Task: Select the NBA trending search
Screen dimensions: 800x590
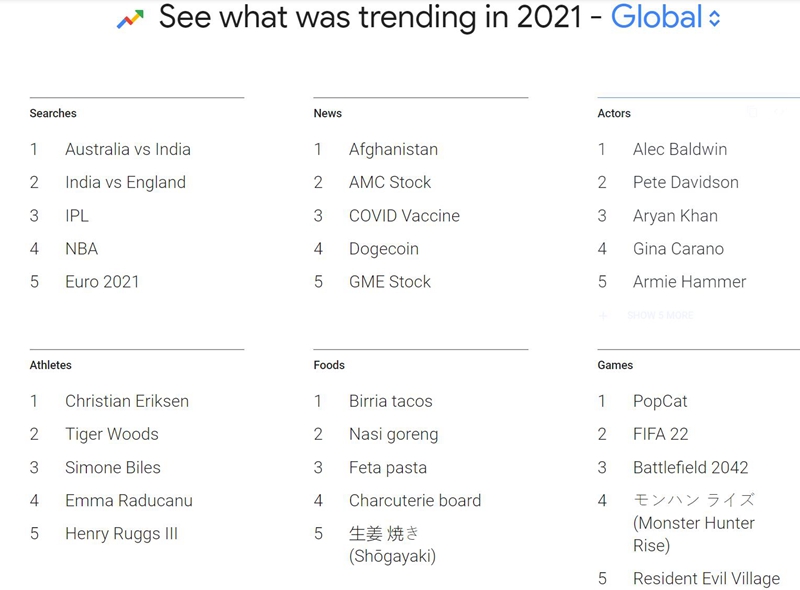Action: pos(81,248)
